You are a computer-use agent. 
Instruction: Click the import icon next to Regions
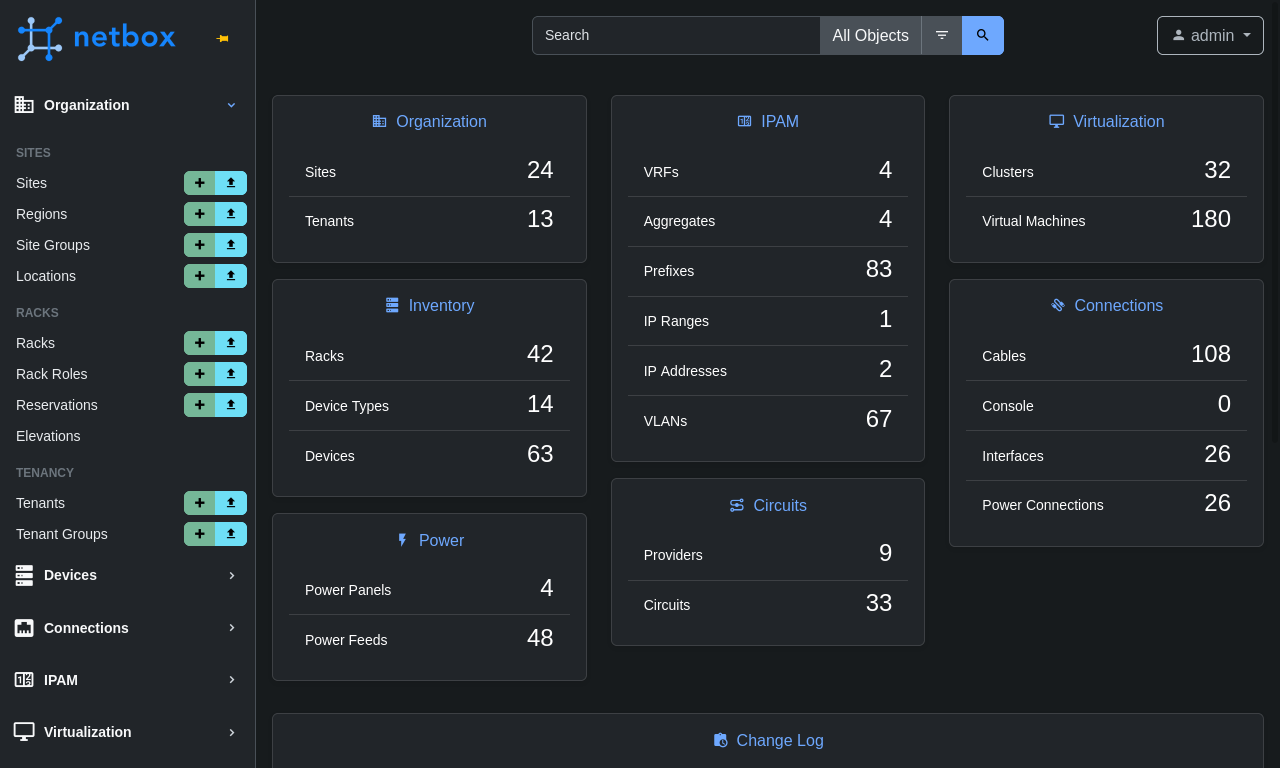pyautogui.click(x=231, y=214)
